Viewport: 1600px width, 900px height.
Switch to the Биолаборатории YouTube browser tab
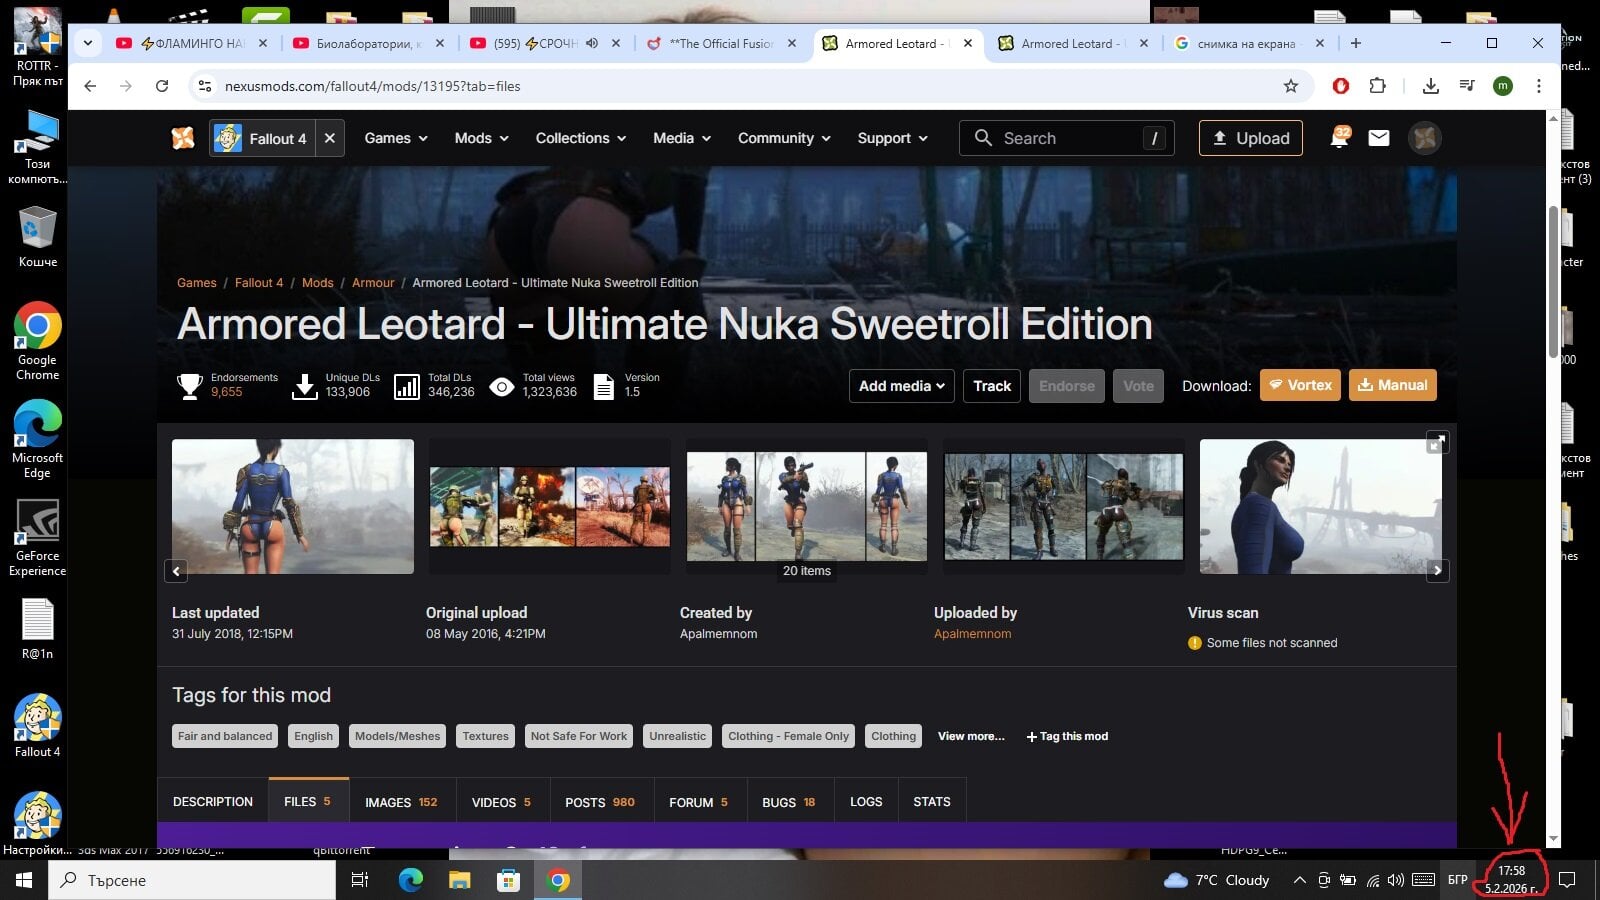pos(369,43)
